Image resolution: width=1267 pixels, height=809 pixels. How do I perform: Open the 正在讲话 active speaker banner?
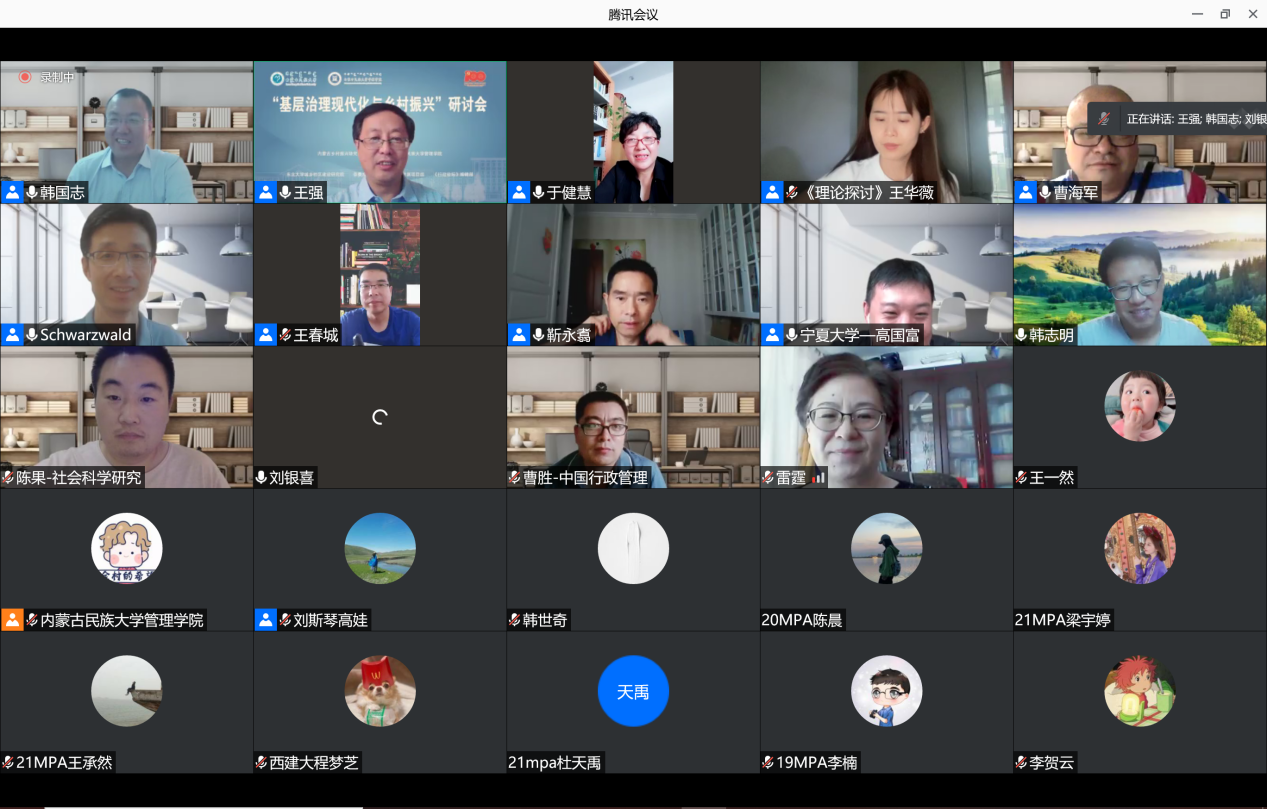pyautogui.click(x=1190, y=118)
